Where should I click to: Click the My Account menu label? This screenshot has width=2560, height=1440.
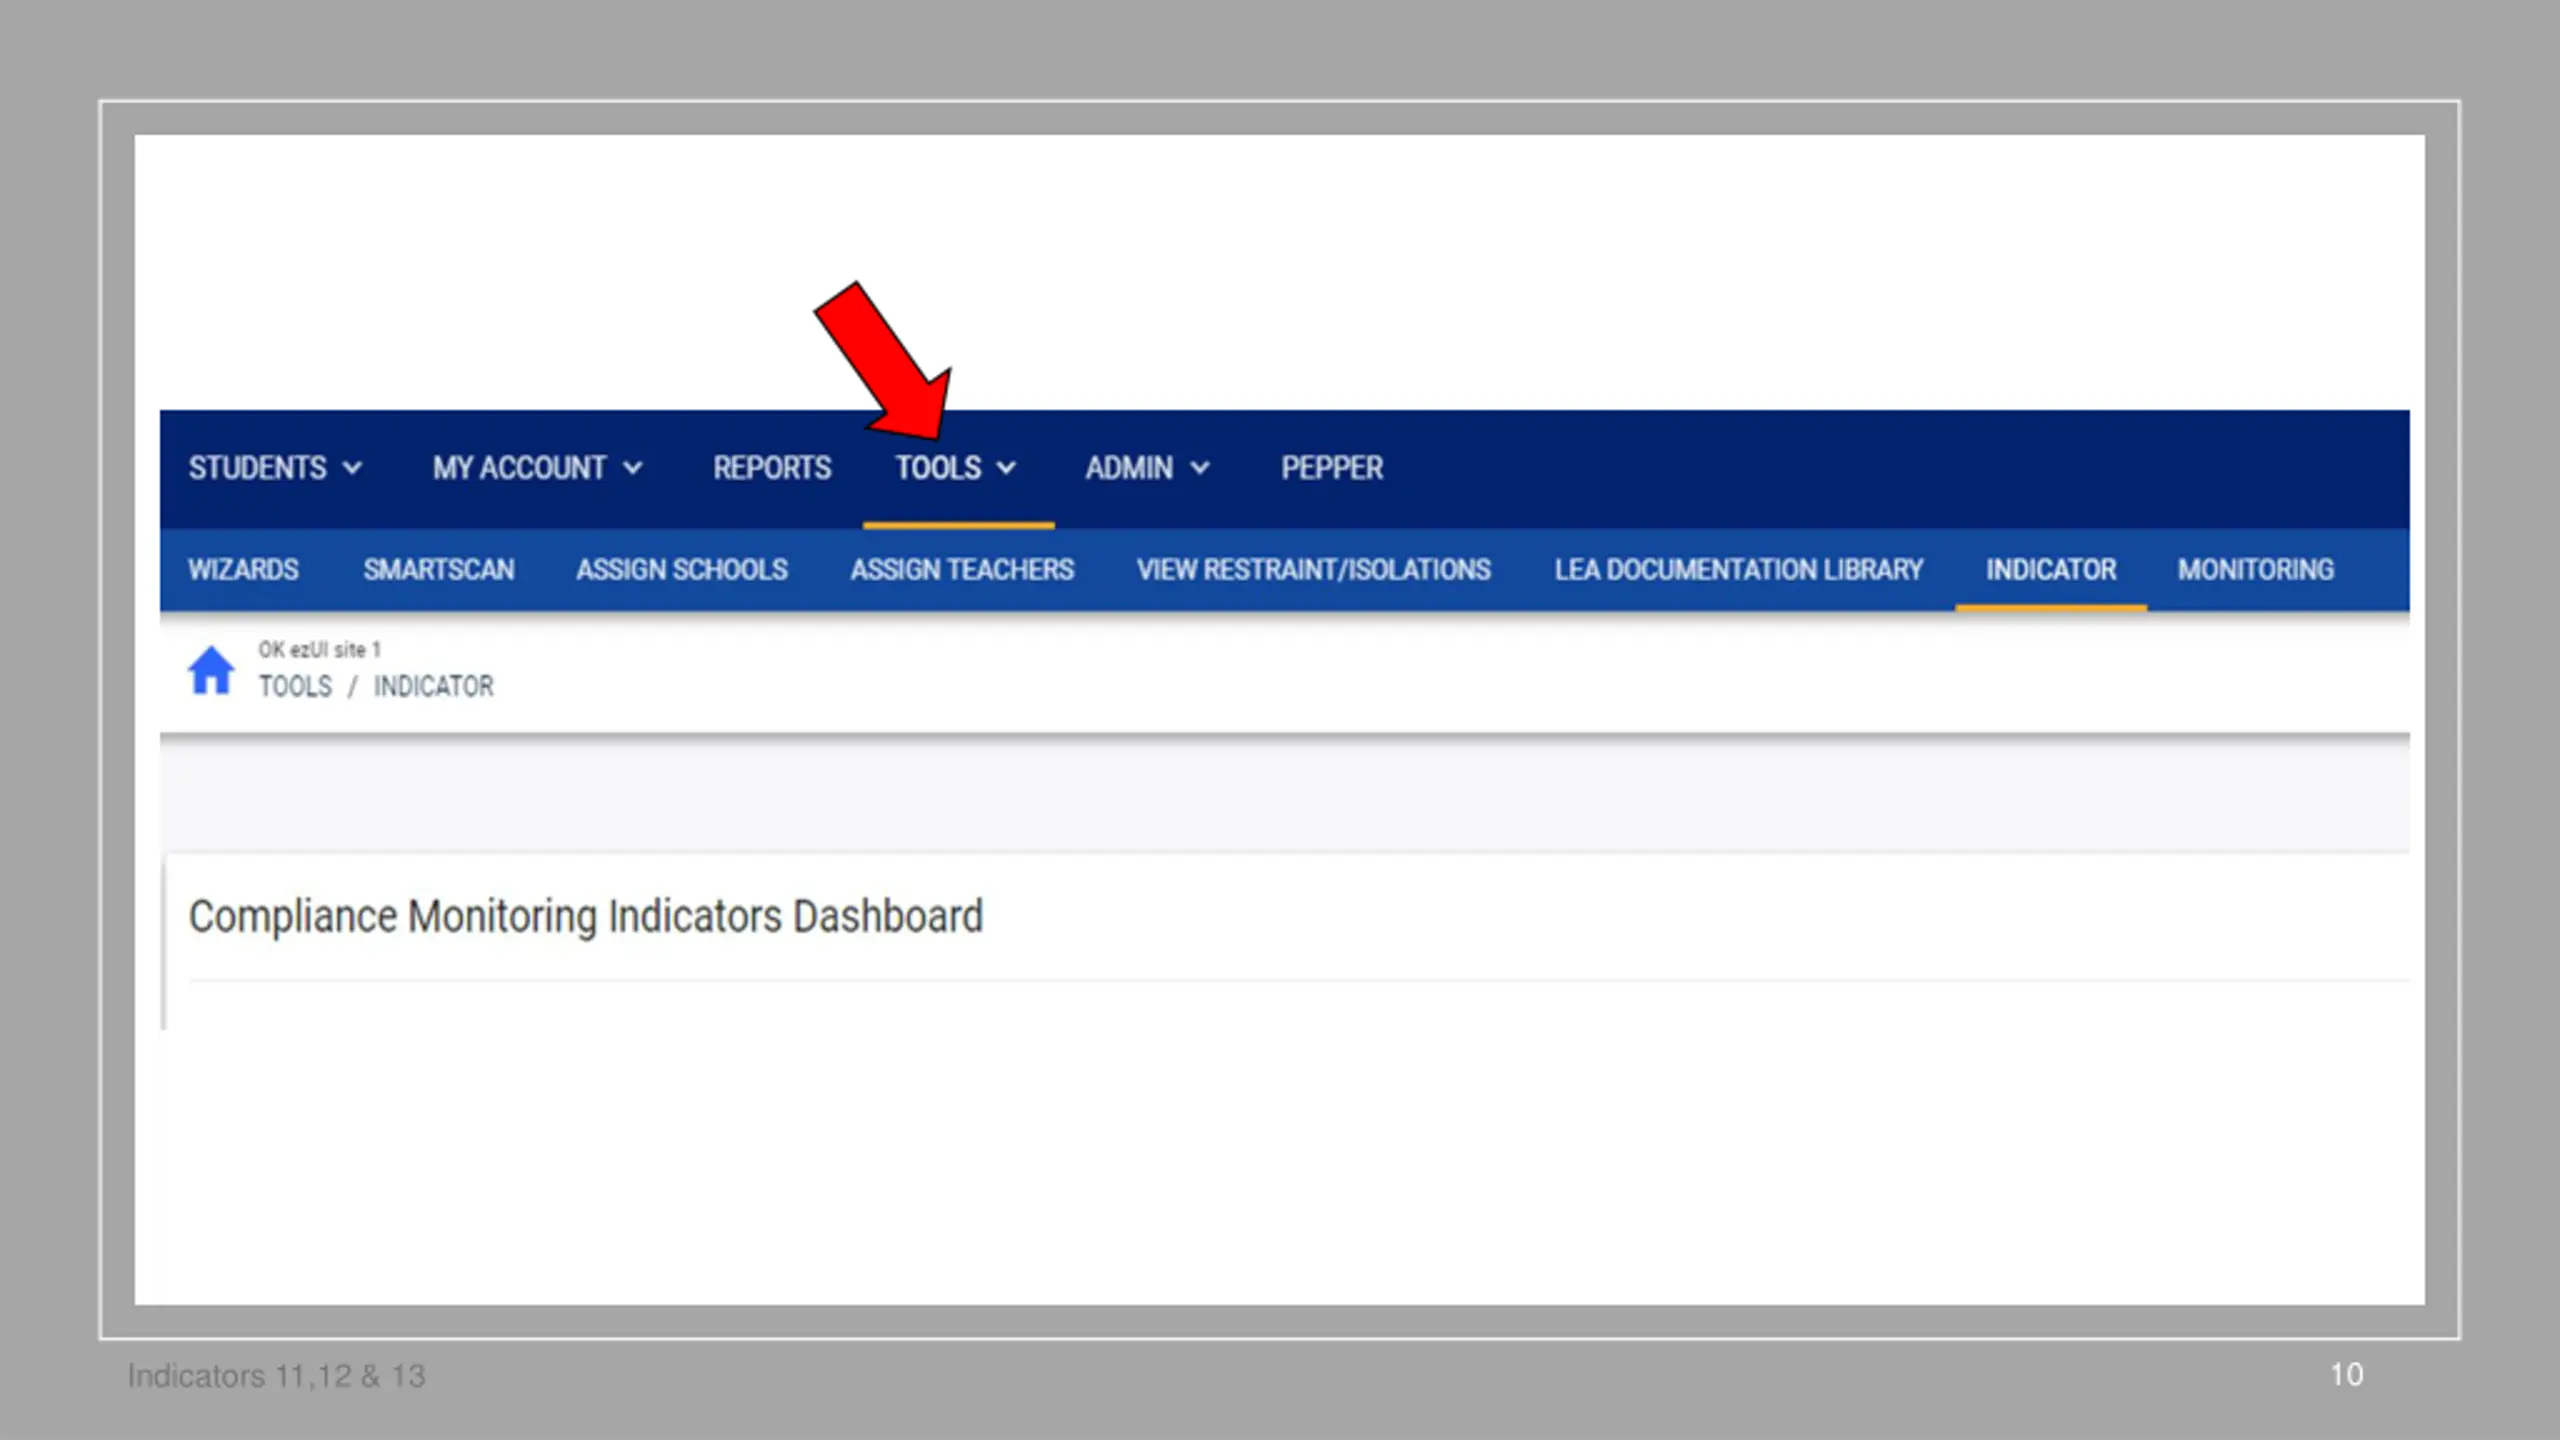click(x=519, y=468)
